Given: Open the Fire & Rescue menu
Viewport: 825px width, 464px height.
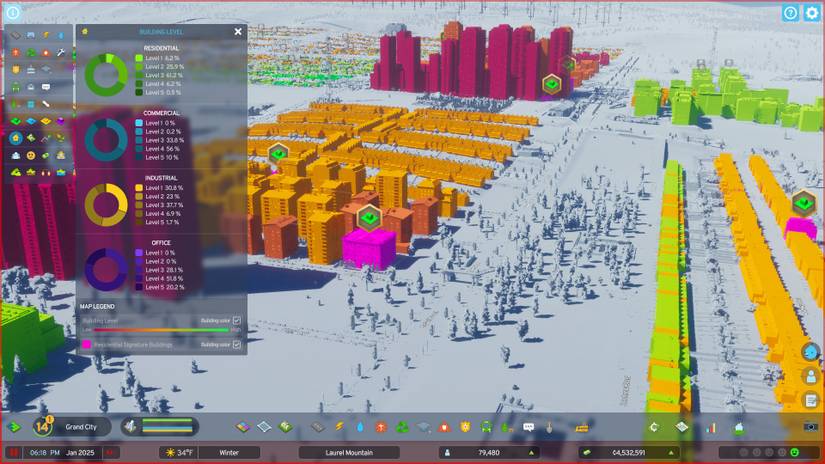Looking at the screenshot, I should (x=445, y=427).
